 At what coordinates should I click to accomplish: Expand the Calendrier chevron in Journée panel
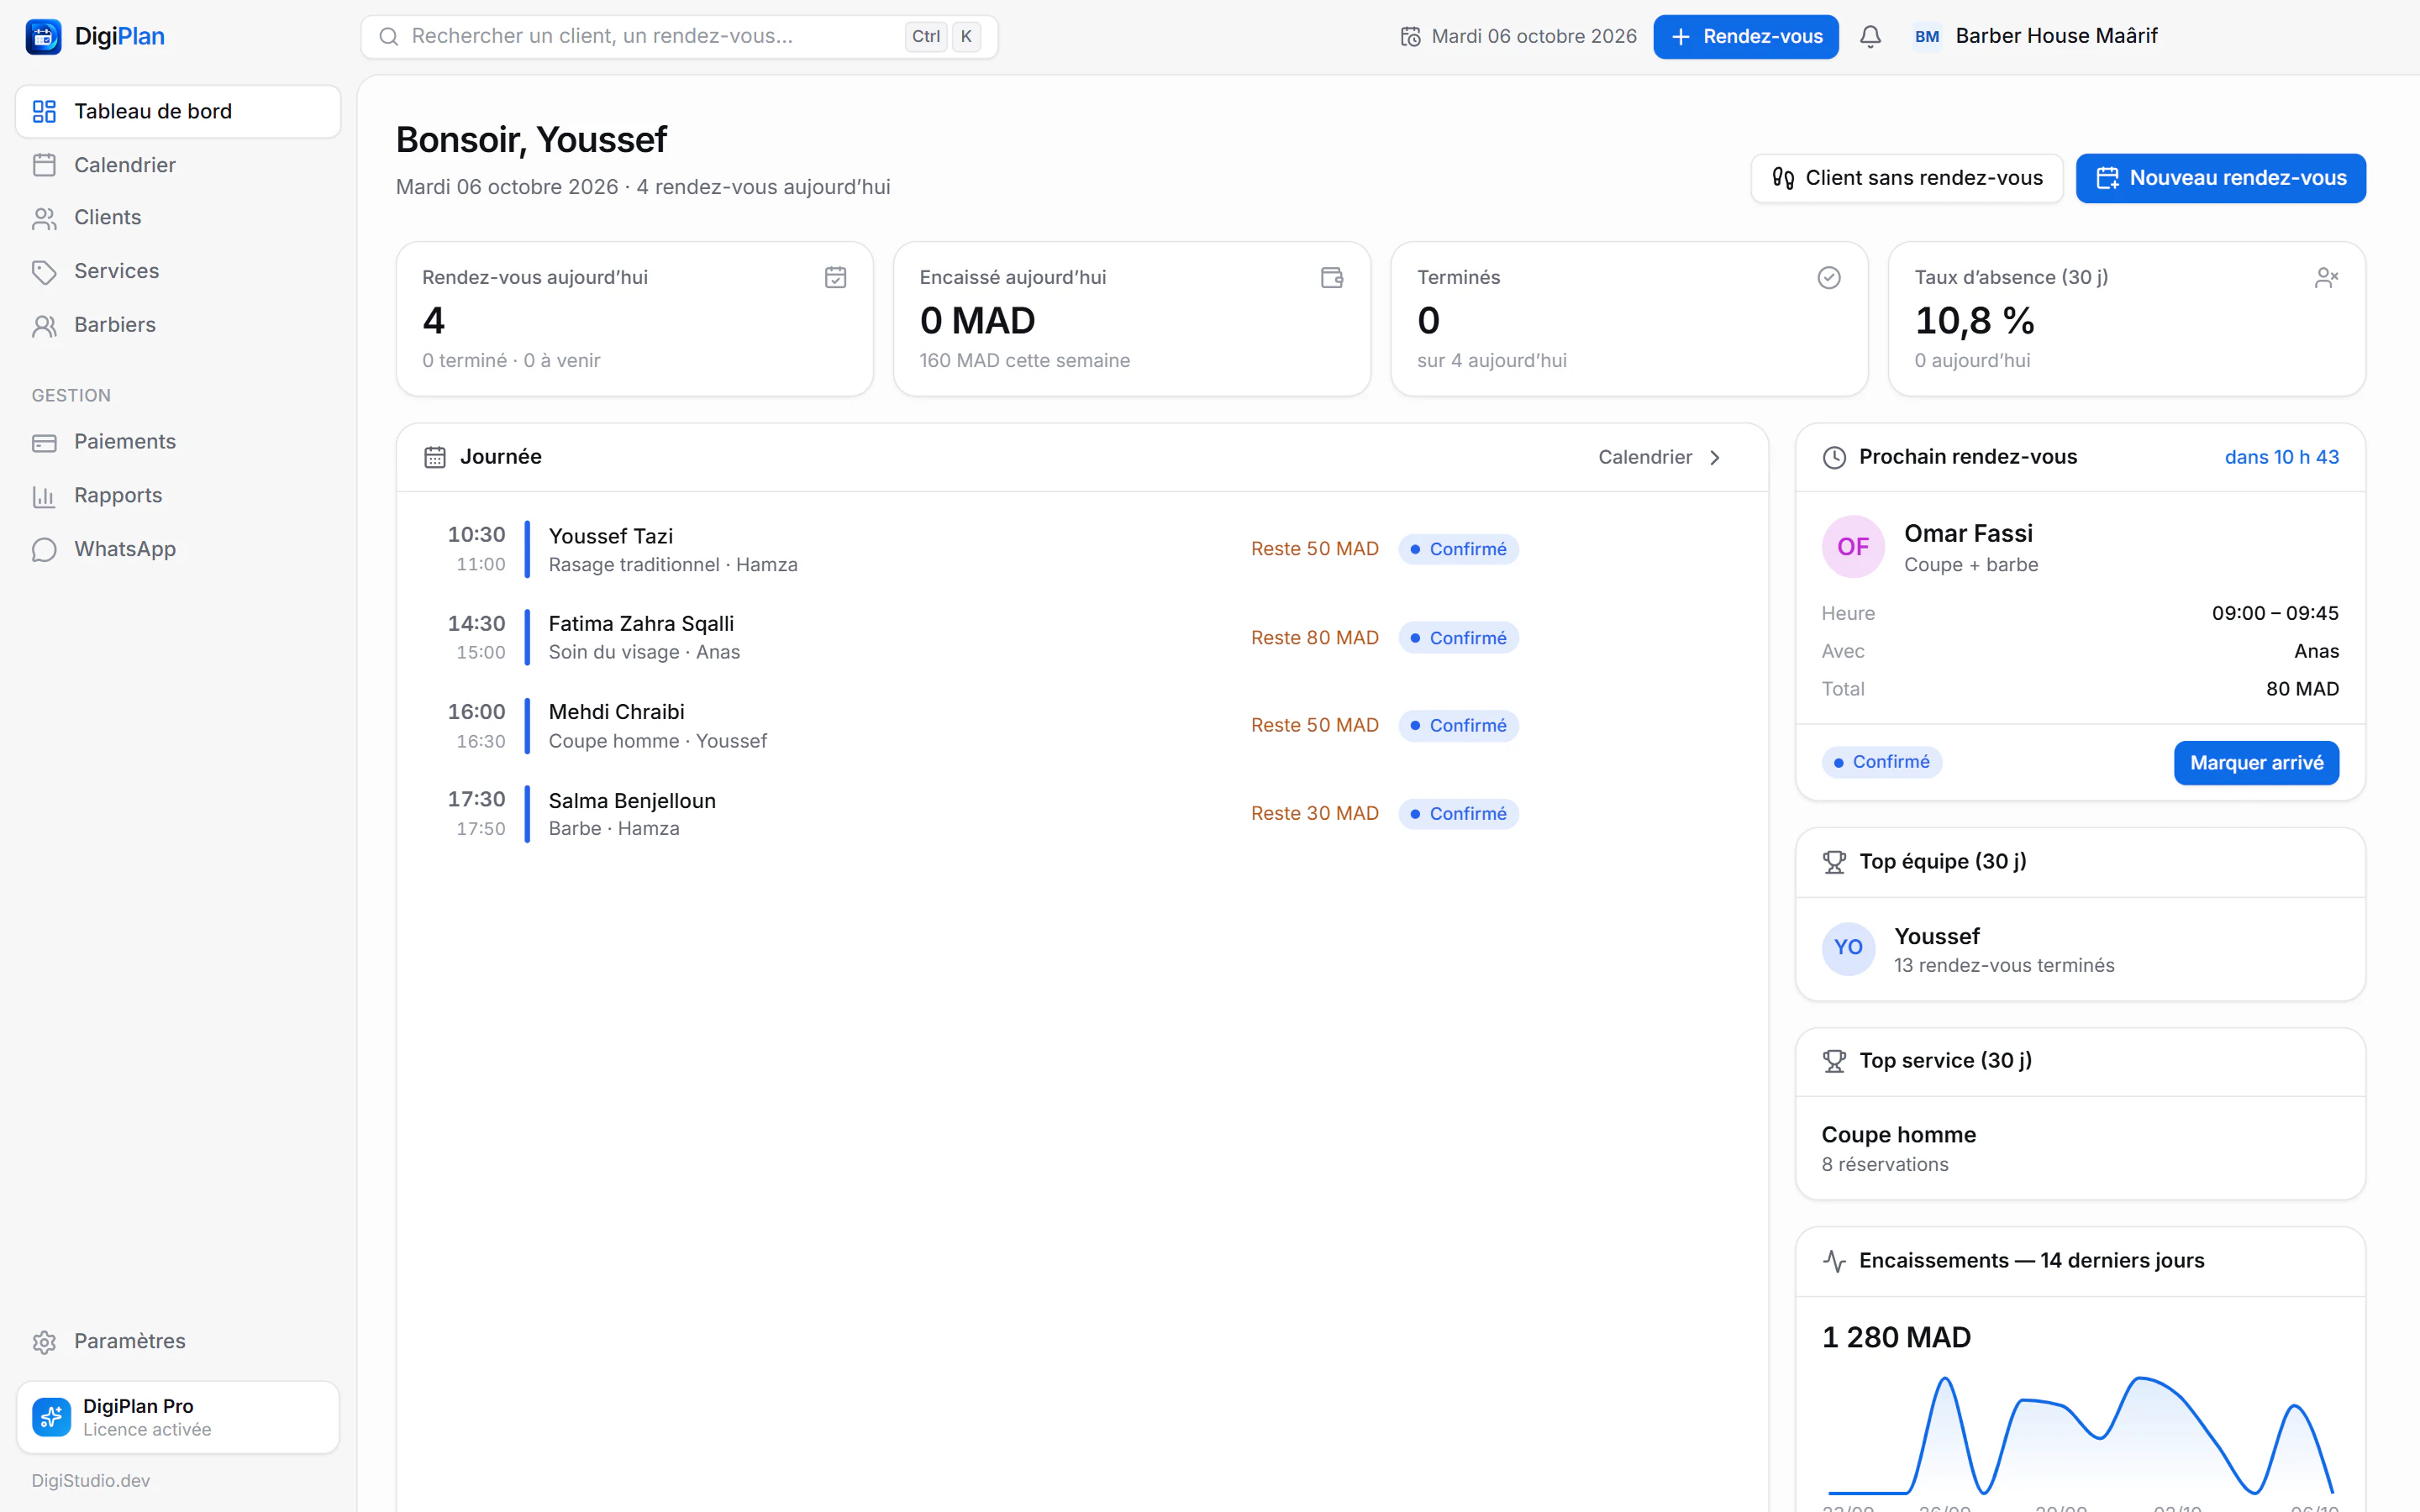point(1715,457)
